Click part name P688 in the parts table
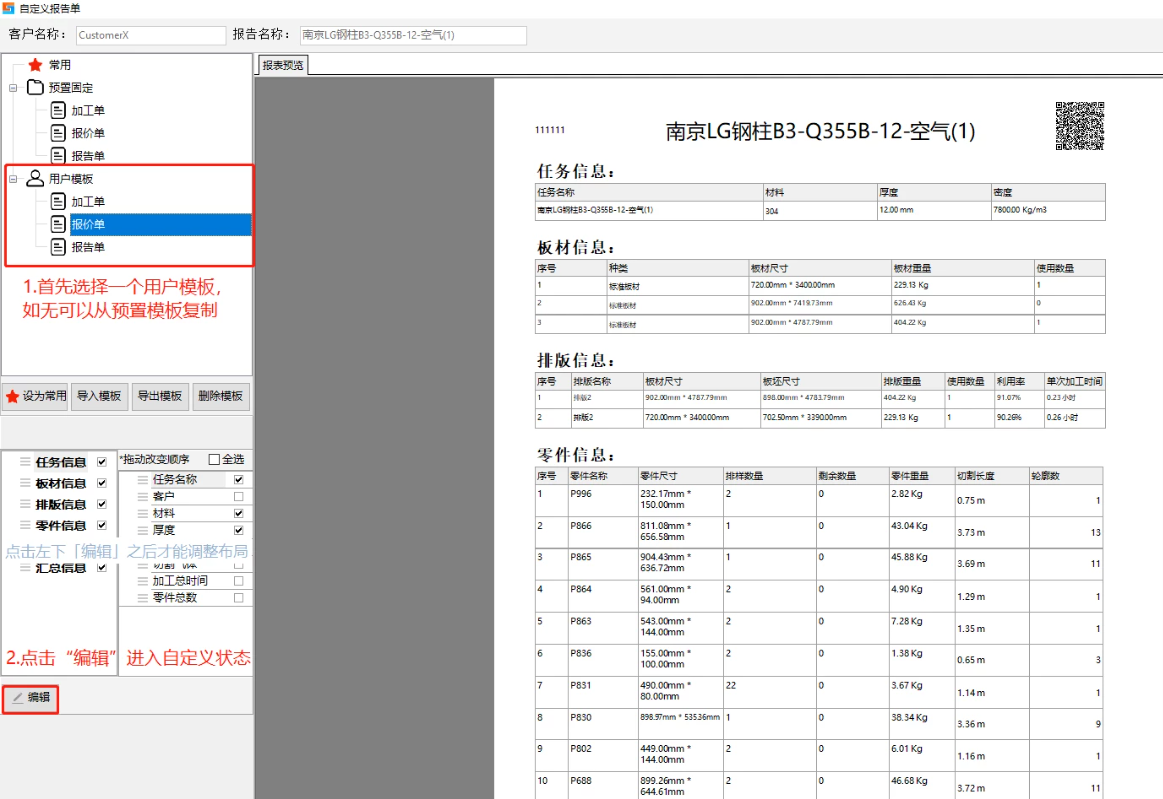Image resolution: width=1163 pixels, height=799 pixels. 581,781
